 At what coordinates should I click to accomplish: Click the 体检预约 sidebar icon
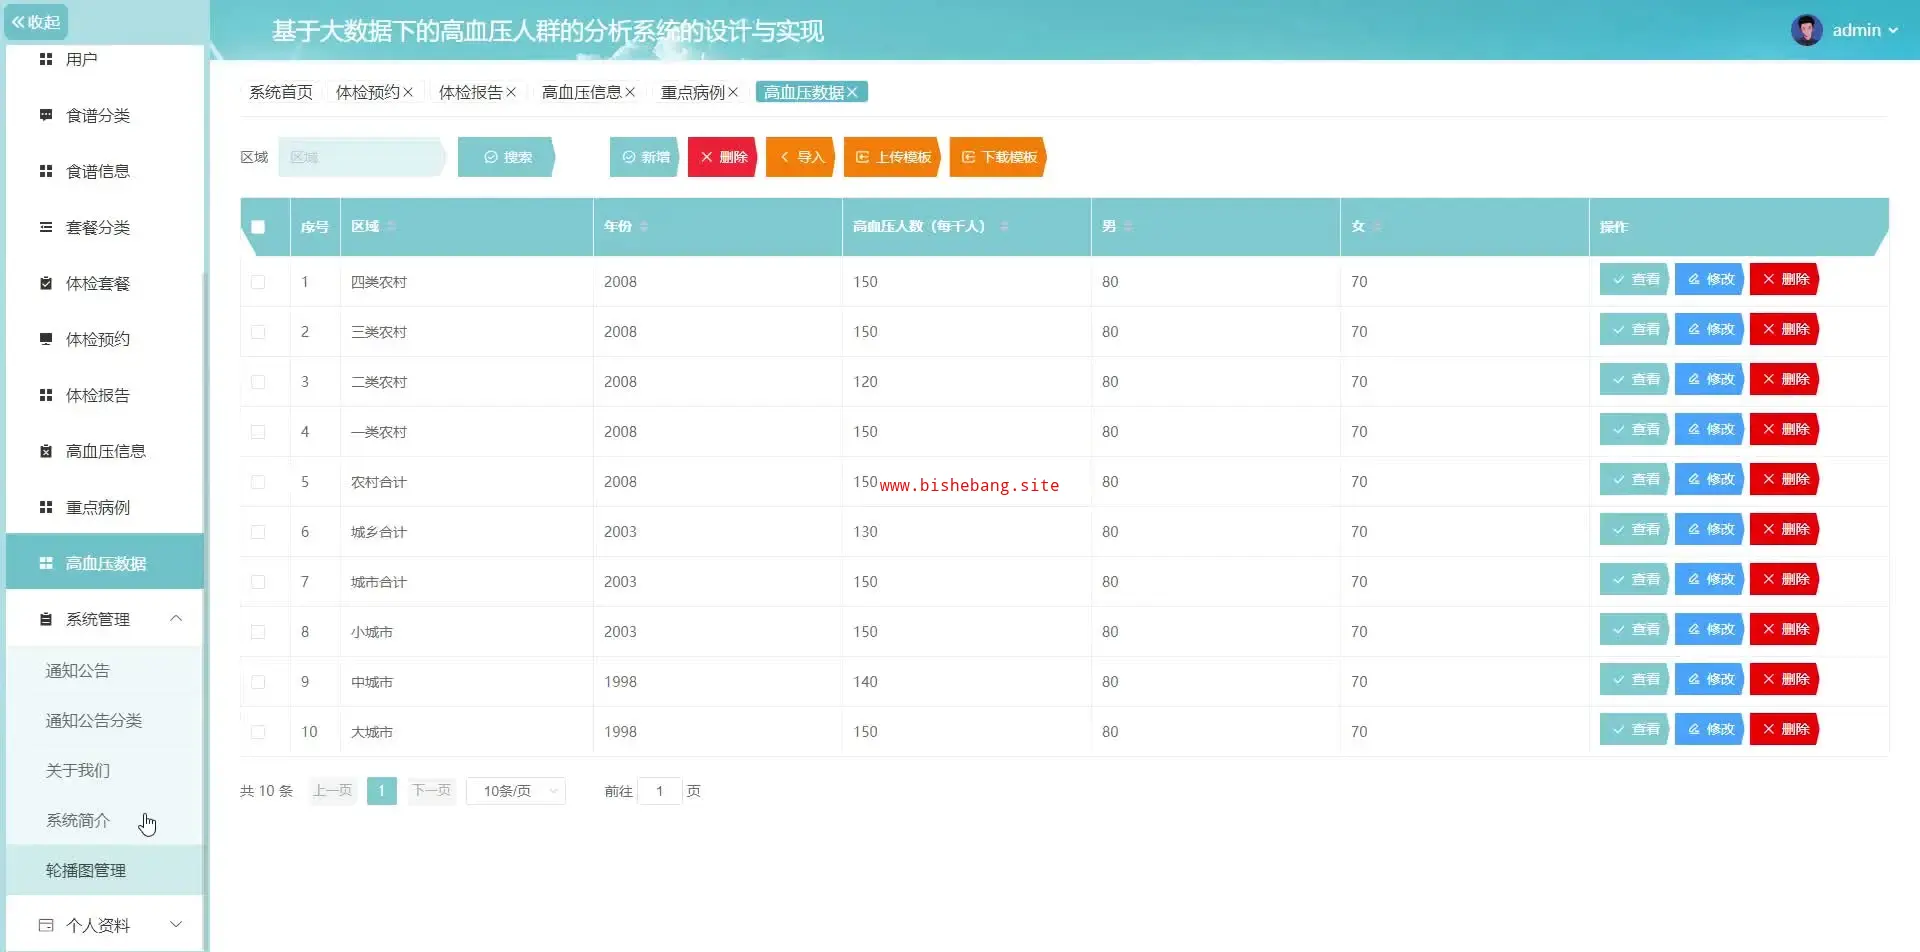pyautogui.click(x=46, y=339)
